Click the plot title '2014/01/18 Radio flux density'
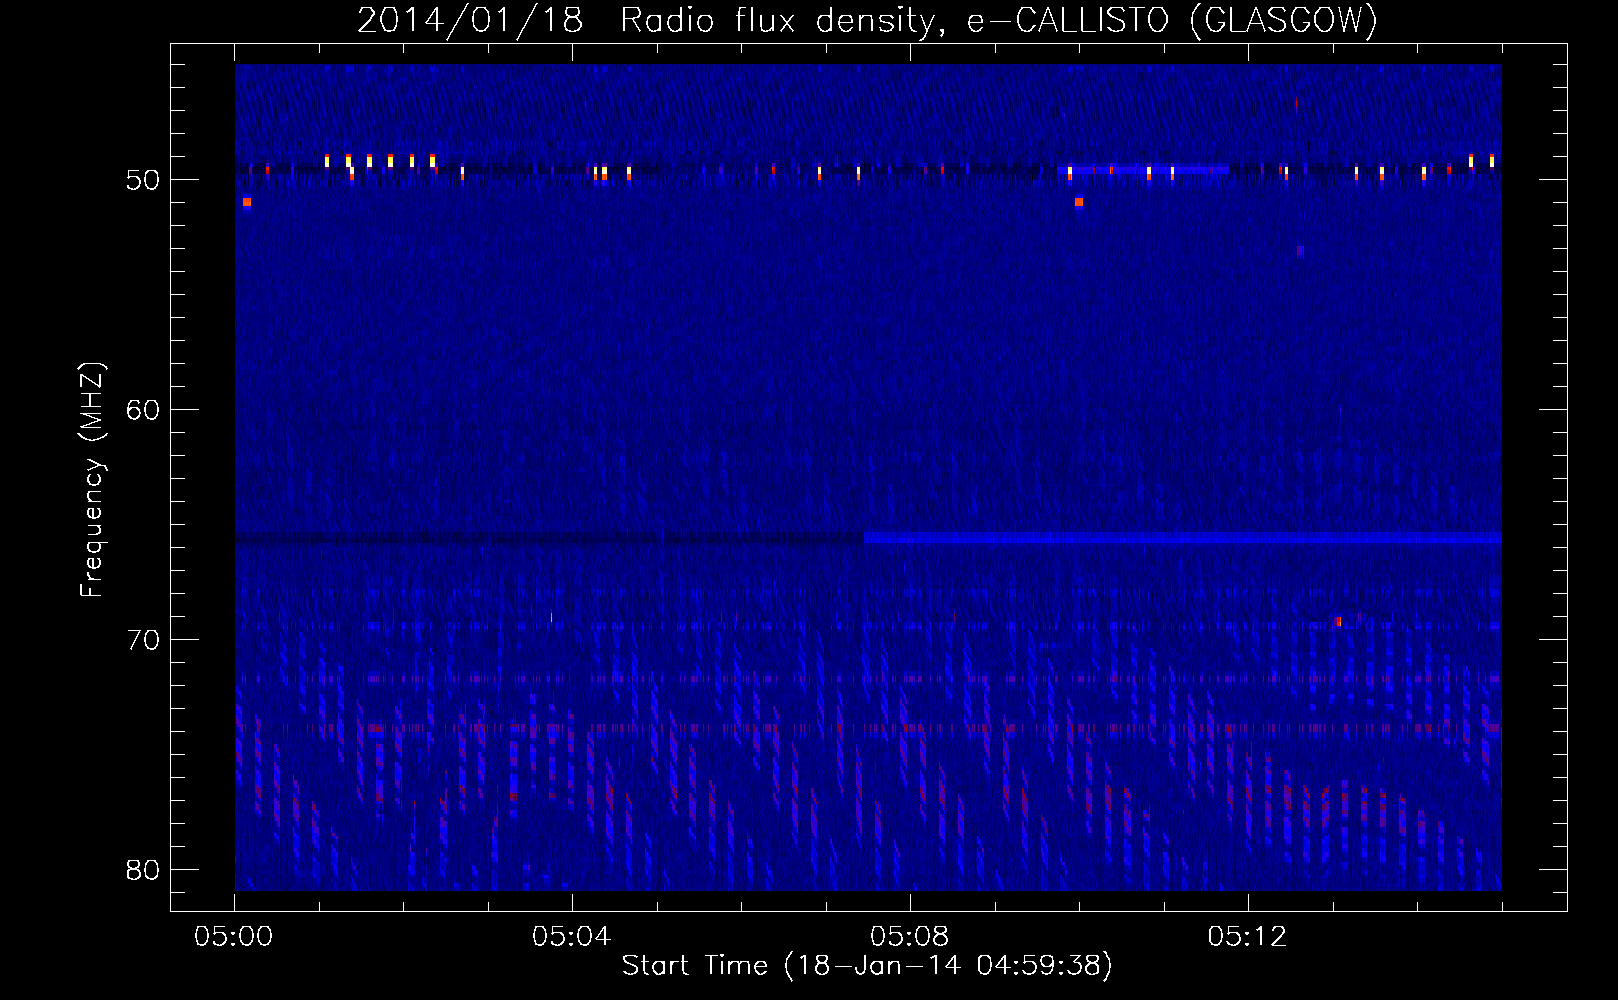The image size is (1618, 1000). point(648,20)
